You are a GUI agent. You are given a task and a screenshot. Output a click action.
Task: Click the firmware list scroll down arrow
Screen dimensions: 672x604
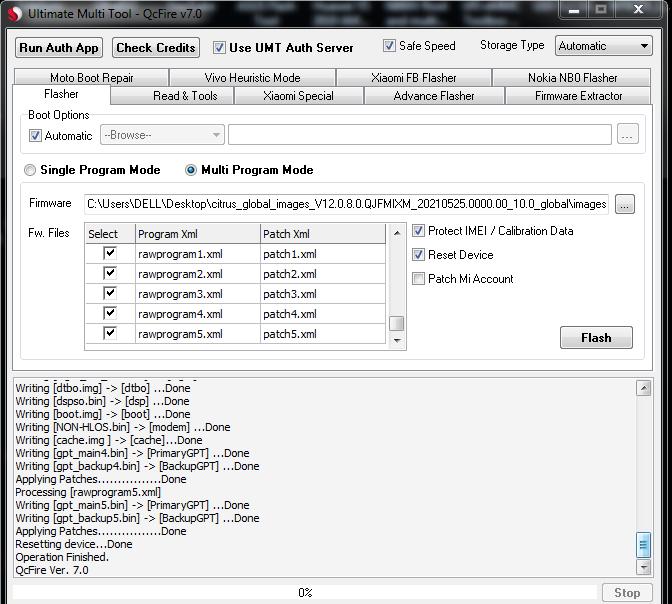[x=397, y=341]
